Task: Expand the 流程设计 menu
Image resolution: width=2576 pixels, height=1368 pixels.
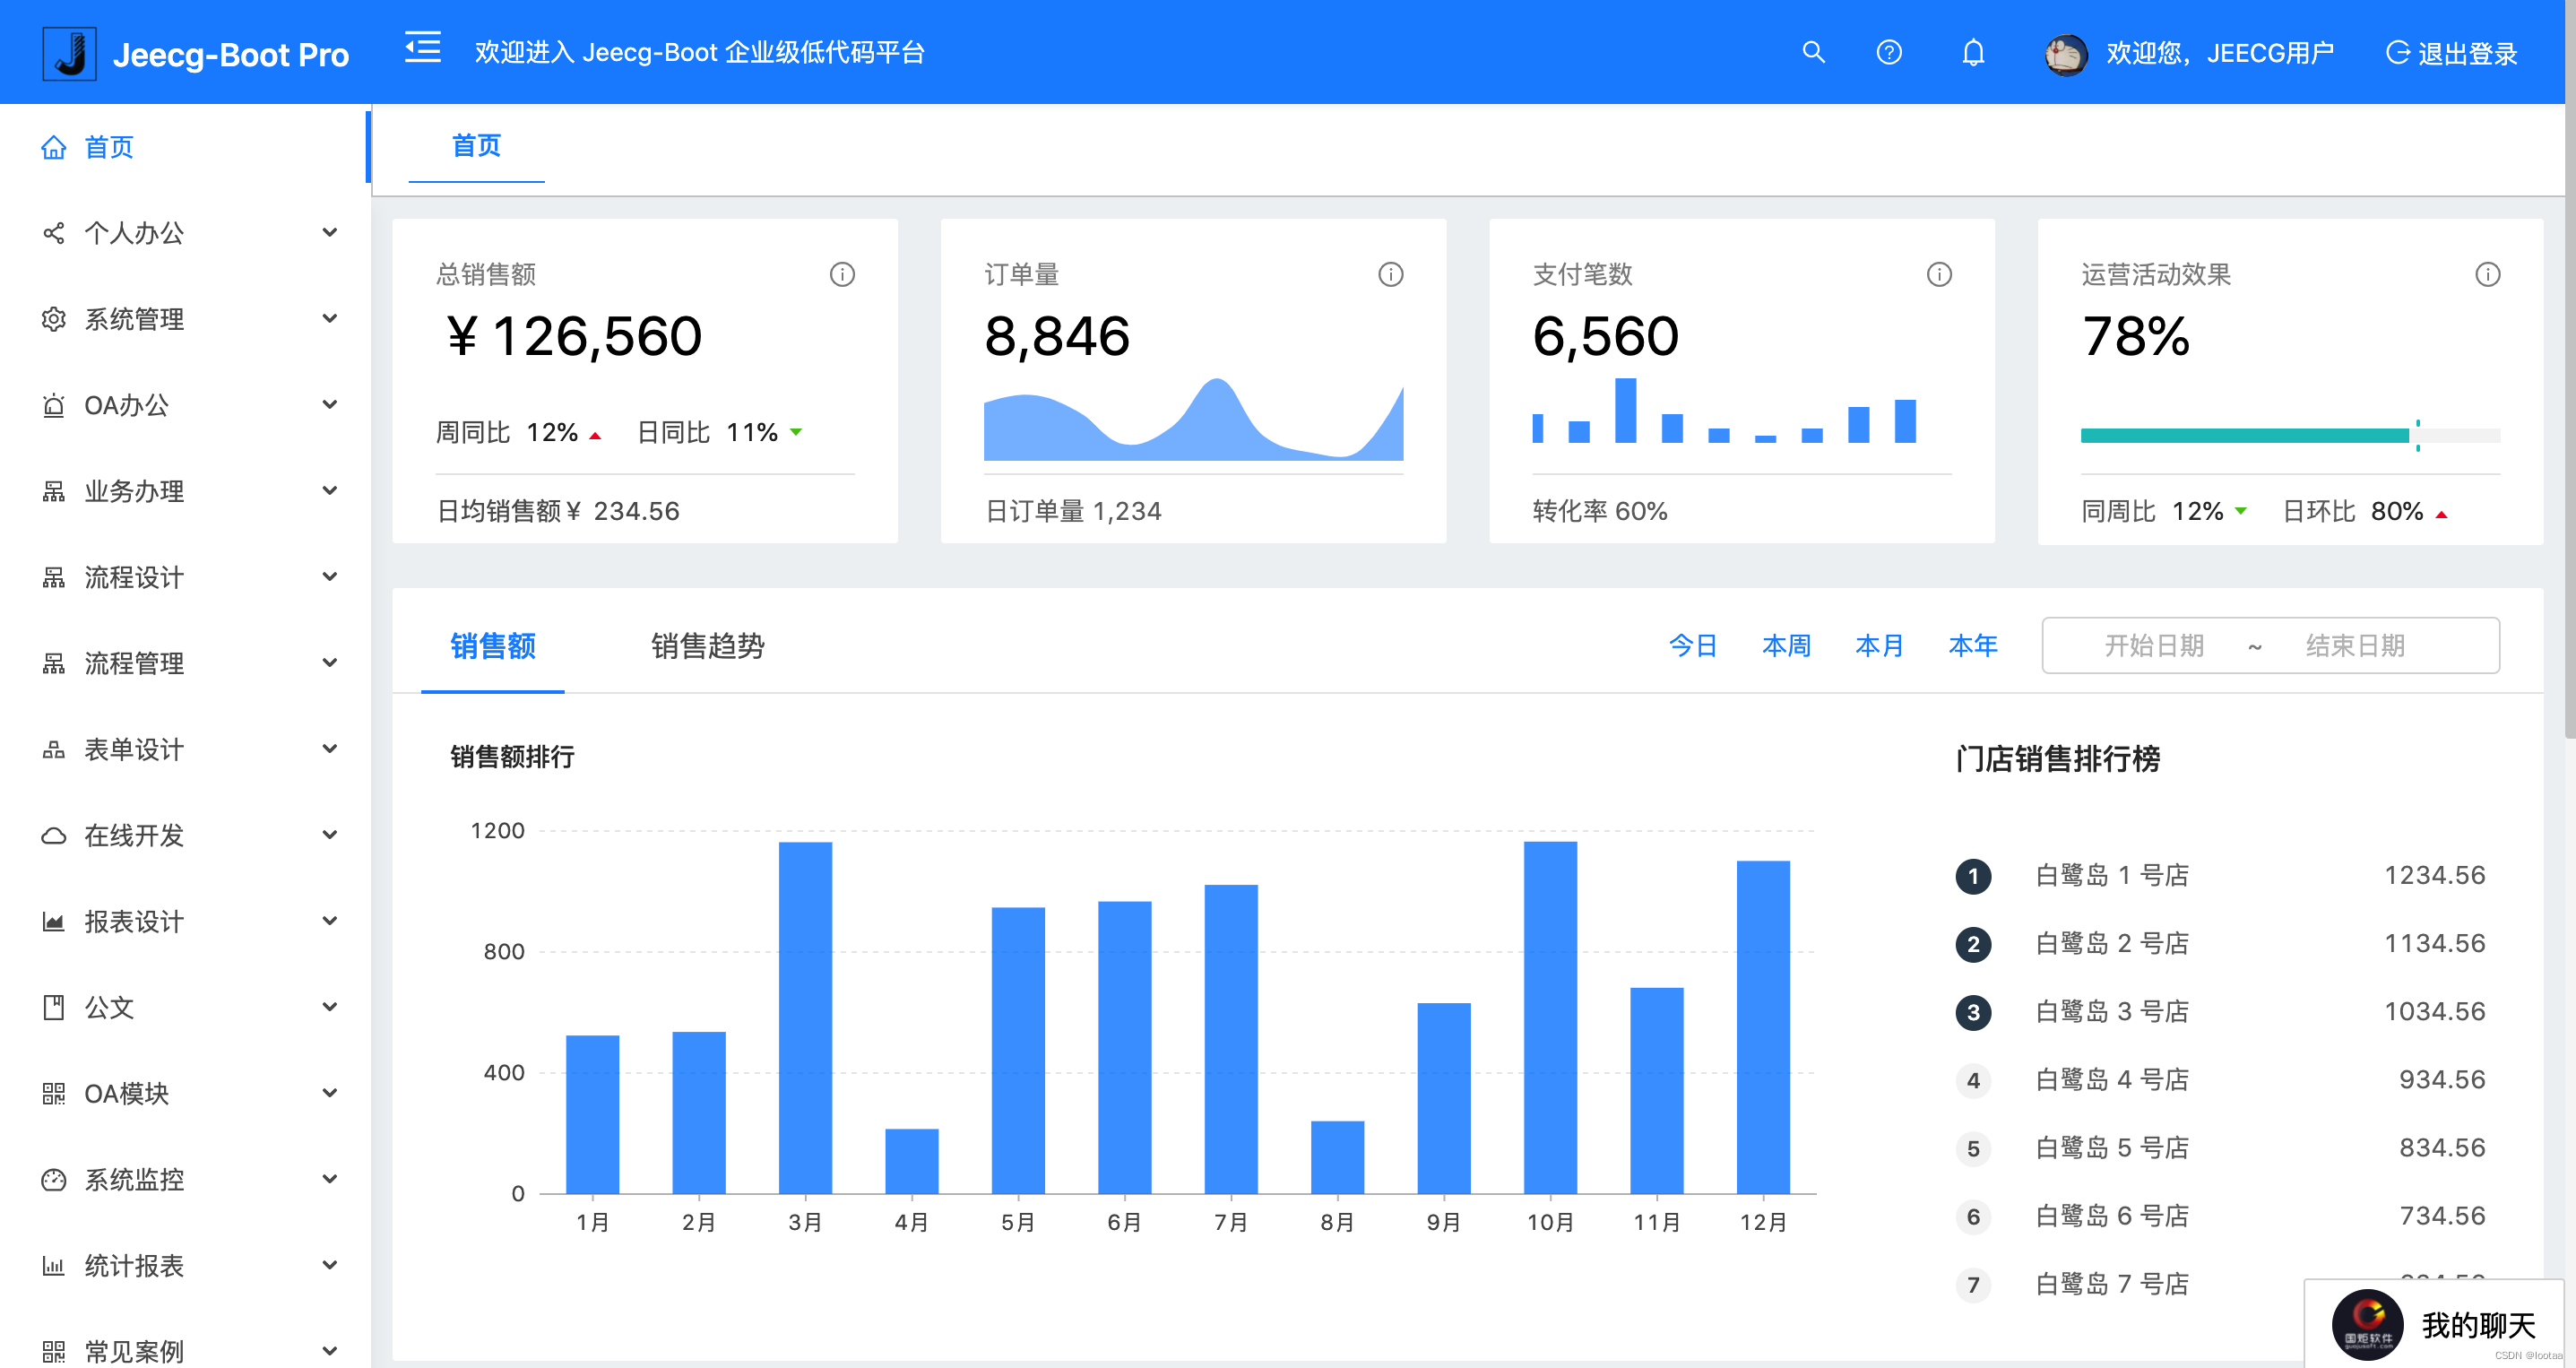Action: [330, 576]
